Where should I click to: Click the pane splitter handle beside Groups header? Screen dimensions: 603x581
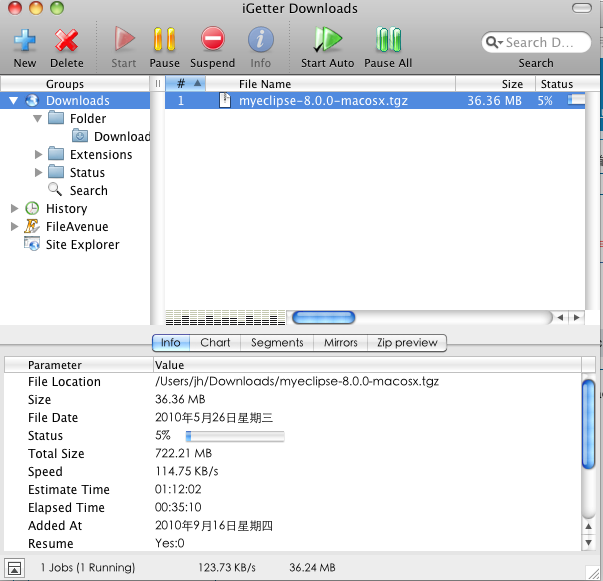tap(158, 84)
